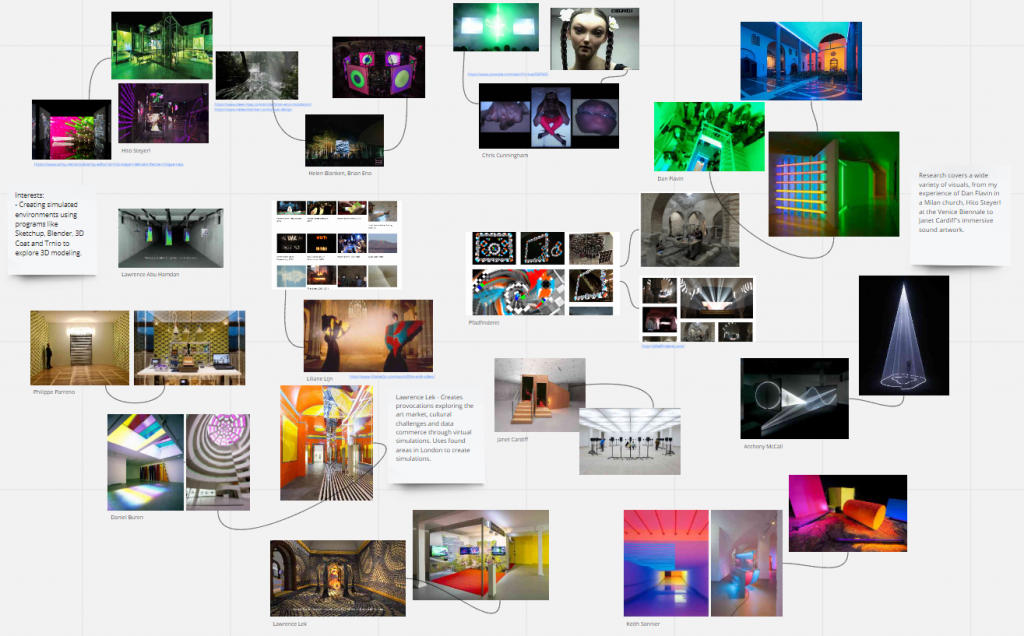Select the costumed figures Liliane Lijn image
Screen dimensions: 1024x636
368,336
